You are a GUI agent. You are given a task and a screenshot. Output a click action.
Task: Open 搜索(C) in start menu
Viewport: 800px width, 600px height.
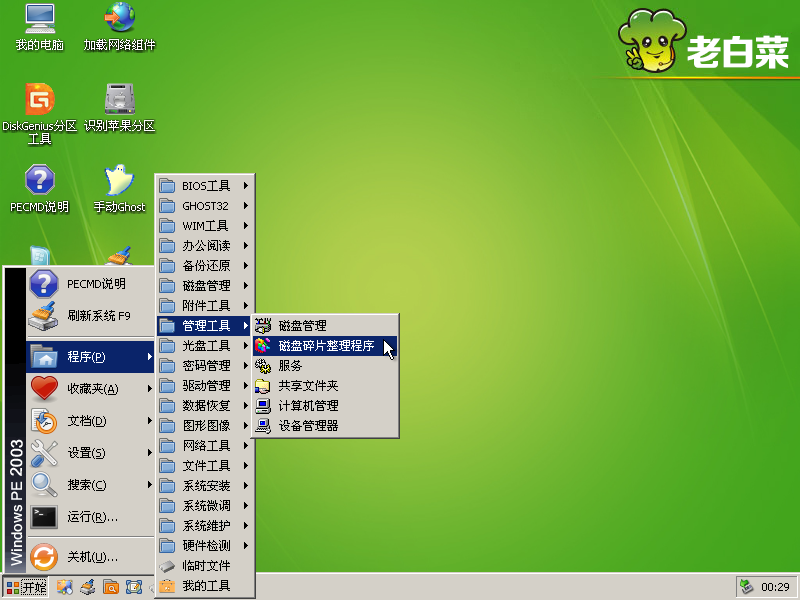point(90,485)
